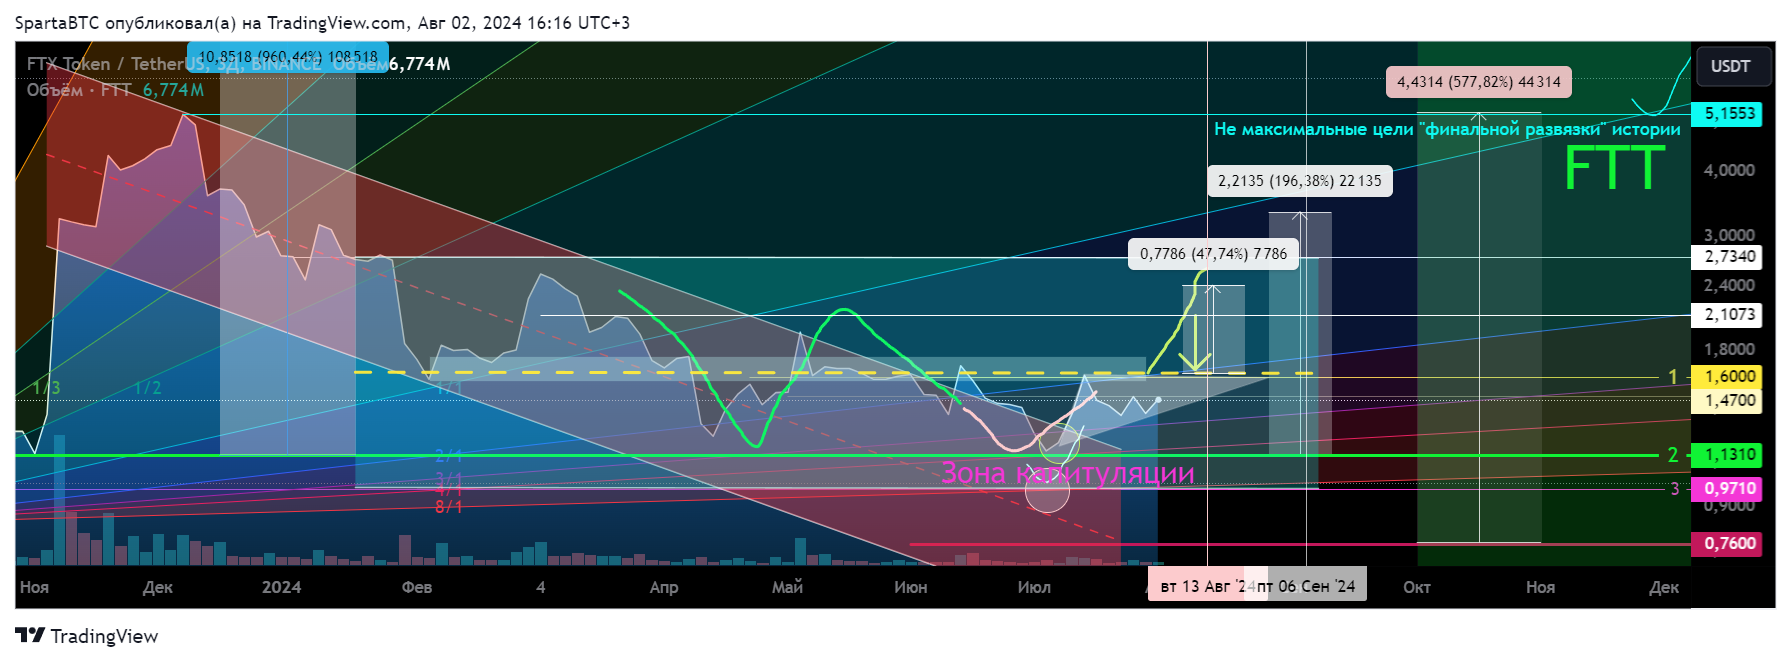Screen dimensions: 1791x662
Task: Click the 'Июл' month label
Action: 1034,587
